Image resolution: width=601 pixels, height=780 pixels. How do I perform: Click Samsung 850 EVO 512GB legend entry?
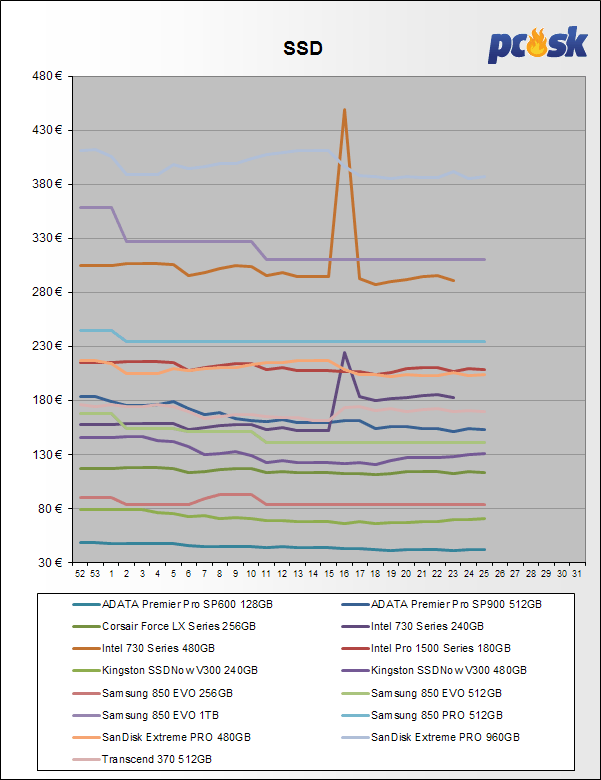(421, 693)
